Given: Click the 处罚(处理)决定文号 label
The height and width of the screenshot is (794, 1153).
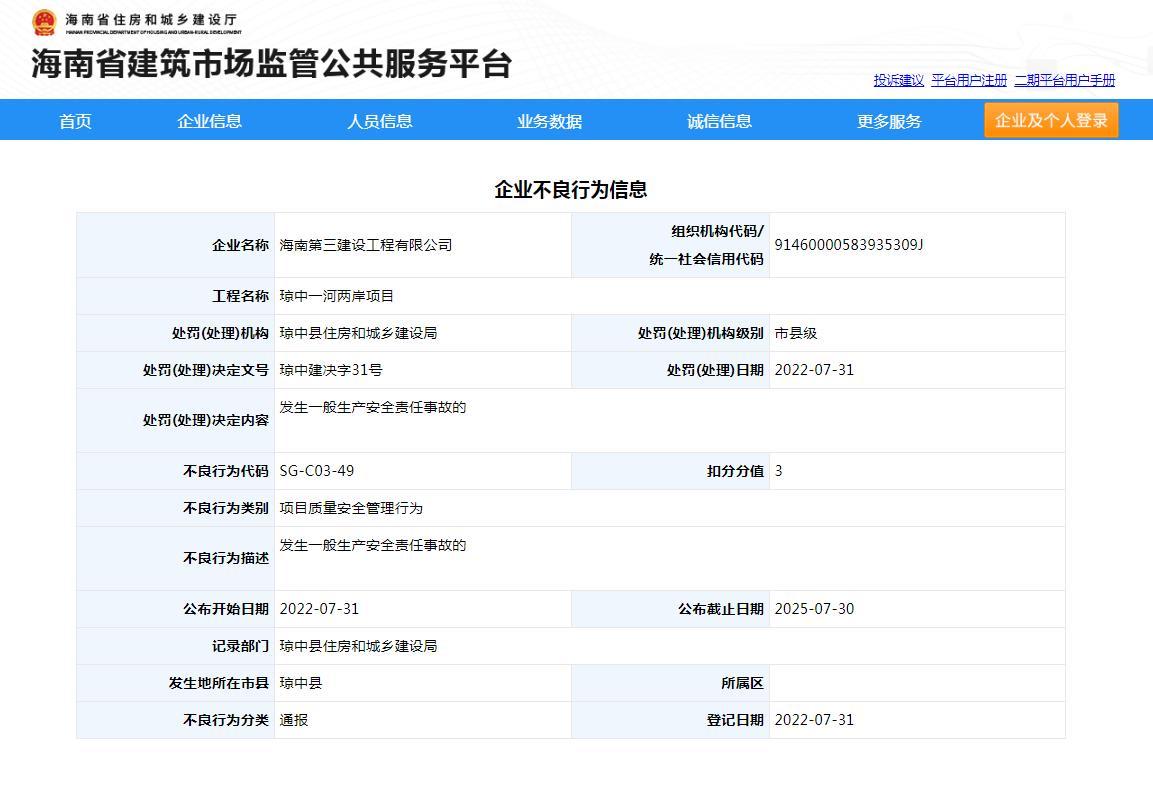Looking at the screenshot, I should [206, 370].
